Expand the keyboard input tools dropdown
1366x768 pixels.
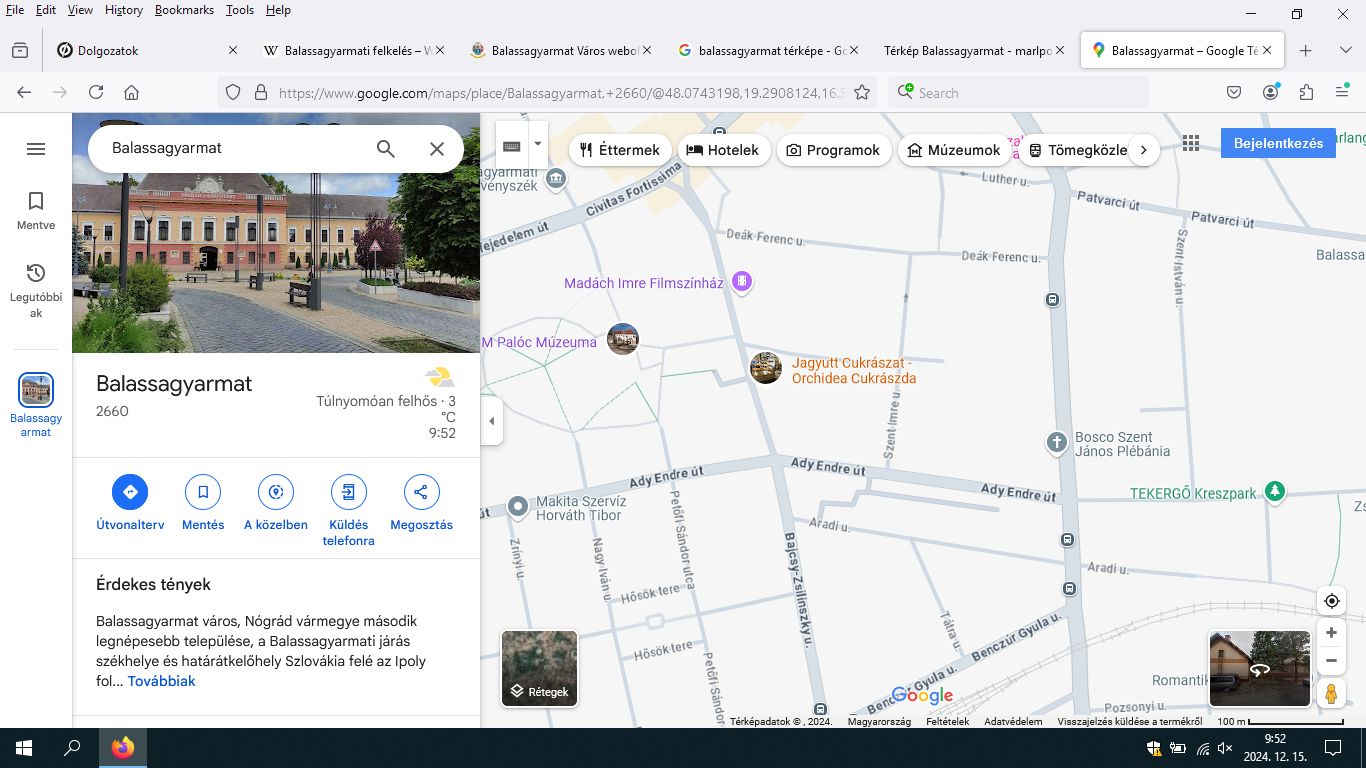pos(538,144)
